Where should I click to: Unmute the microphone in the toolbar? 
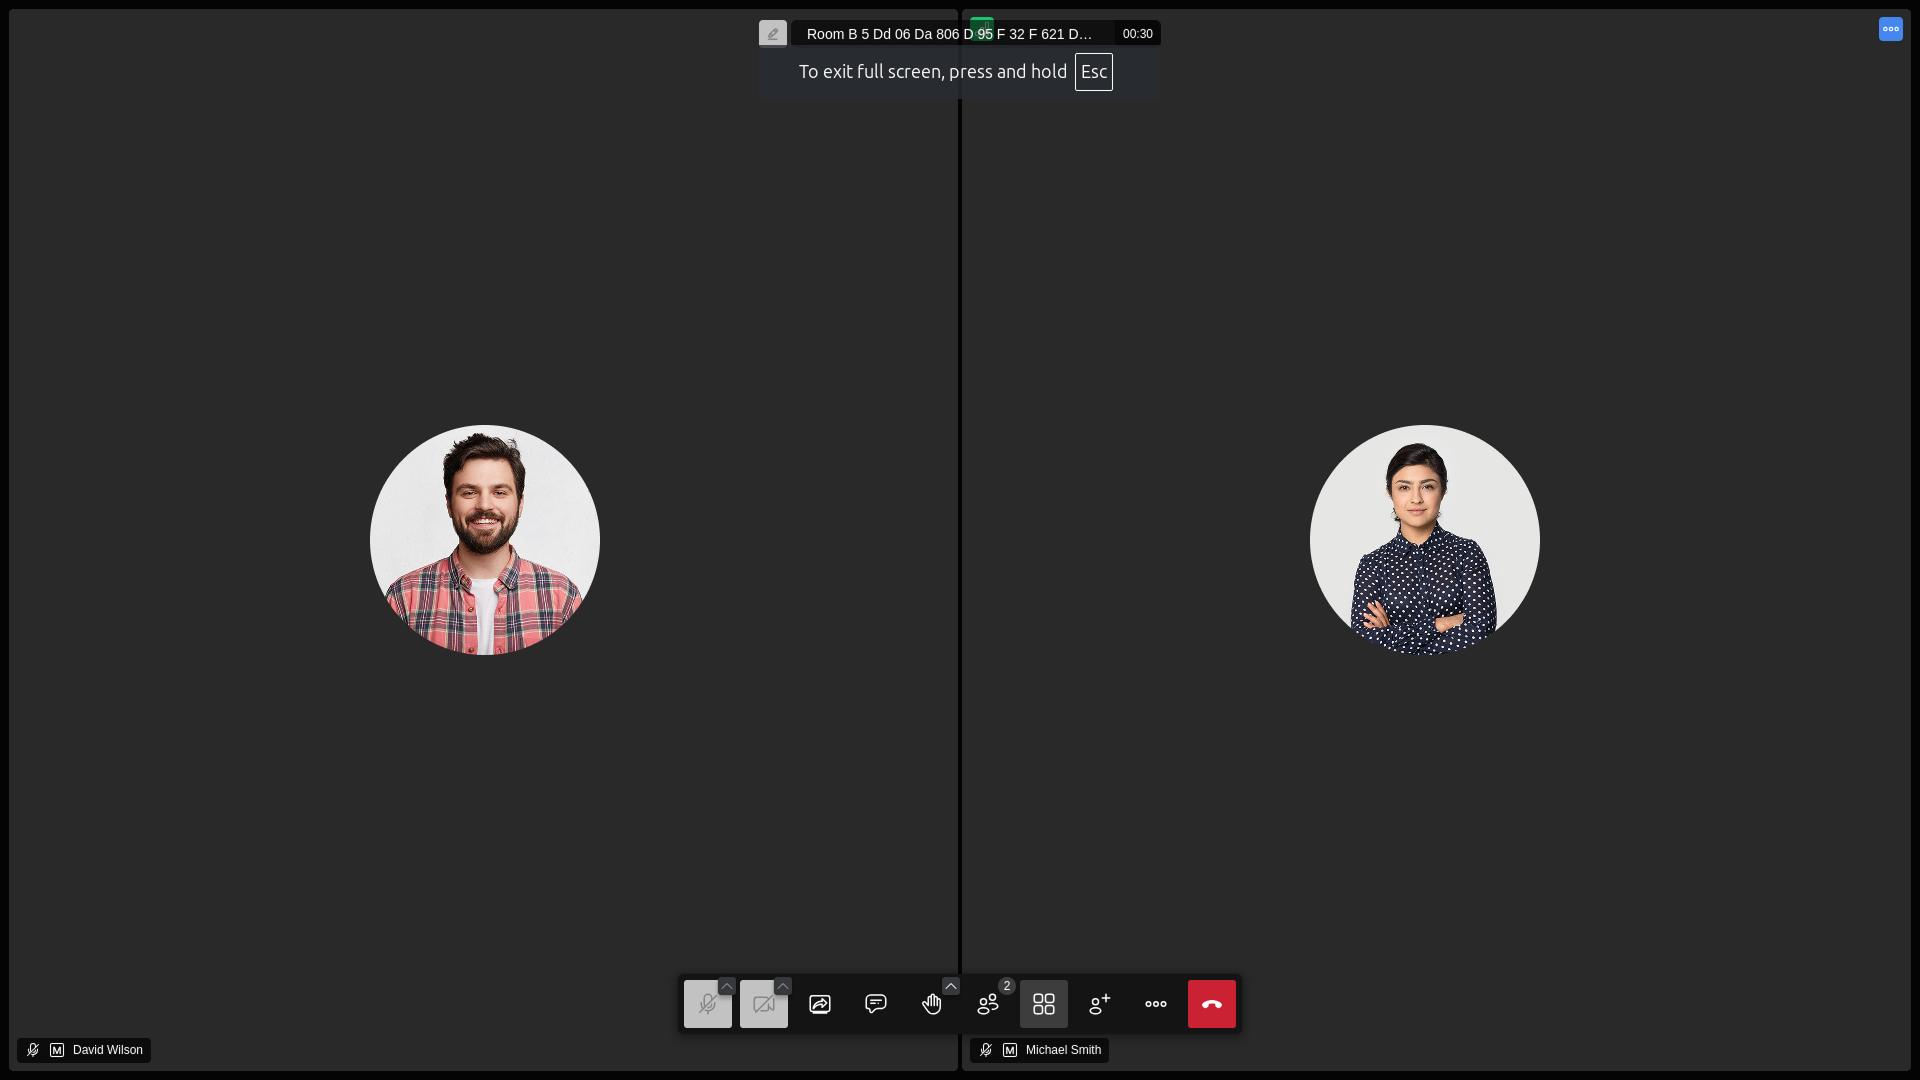point(707,1004)
